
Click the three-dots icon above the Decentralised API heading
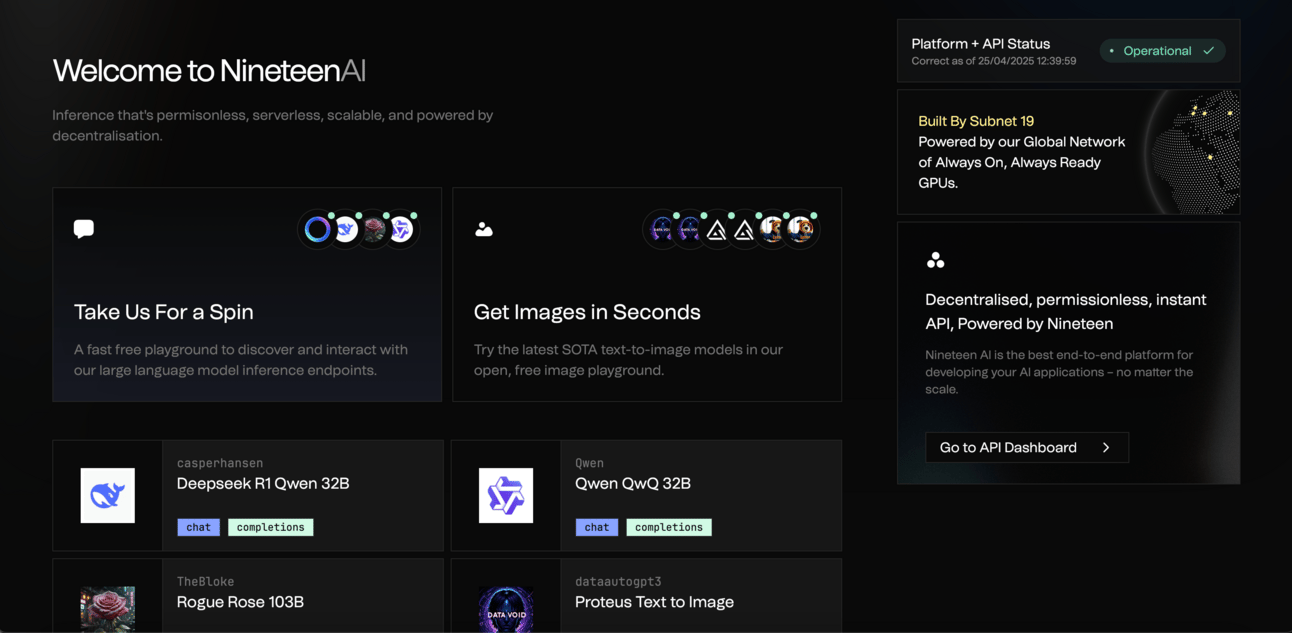[936, 260]
